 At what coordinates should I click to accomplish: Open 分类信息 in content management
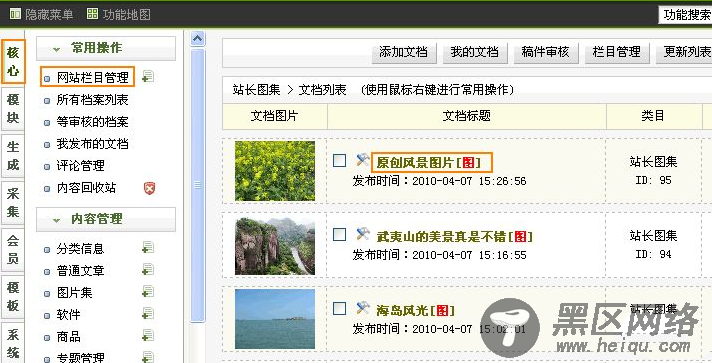(x=81, y=249)
